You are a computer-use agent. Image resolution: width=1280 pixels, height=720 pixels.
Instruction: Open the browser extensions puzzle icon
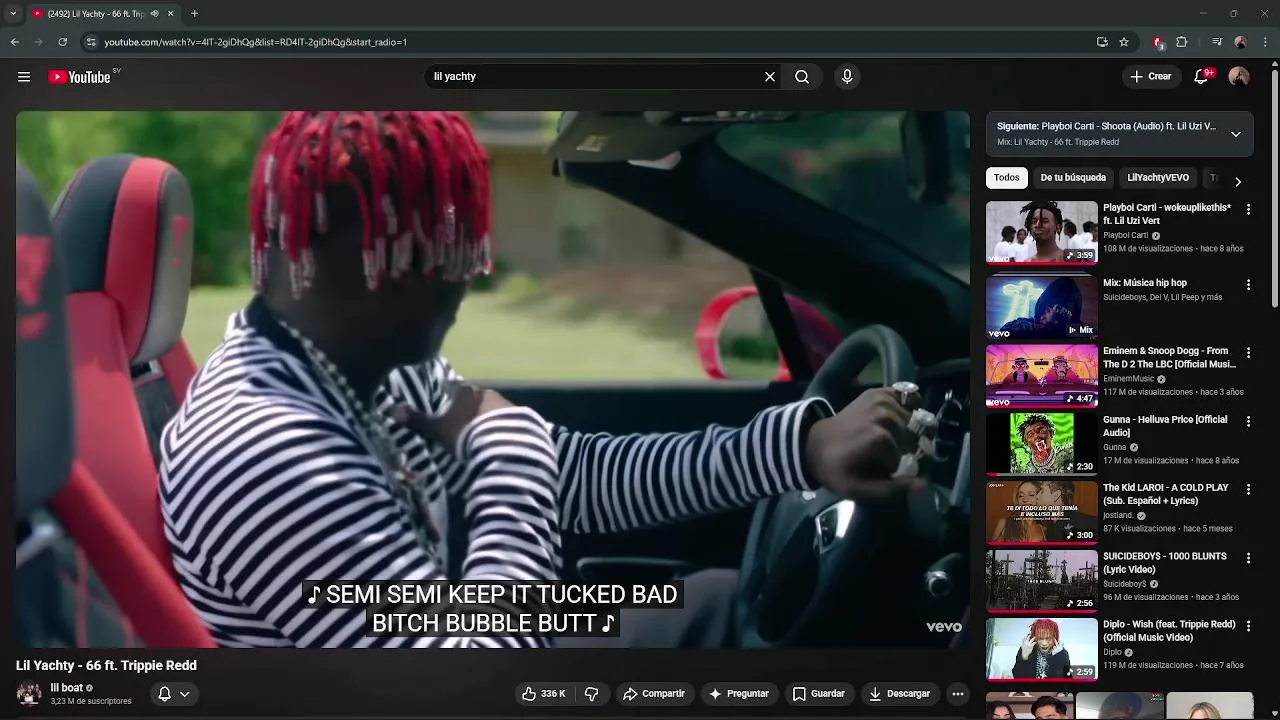pos(1182,42)
